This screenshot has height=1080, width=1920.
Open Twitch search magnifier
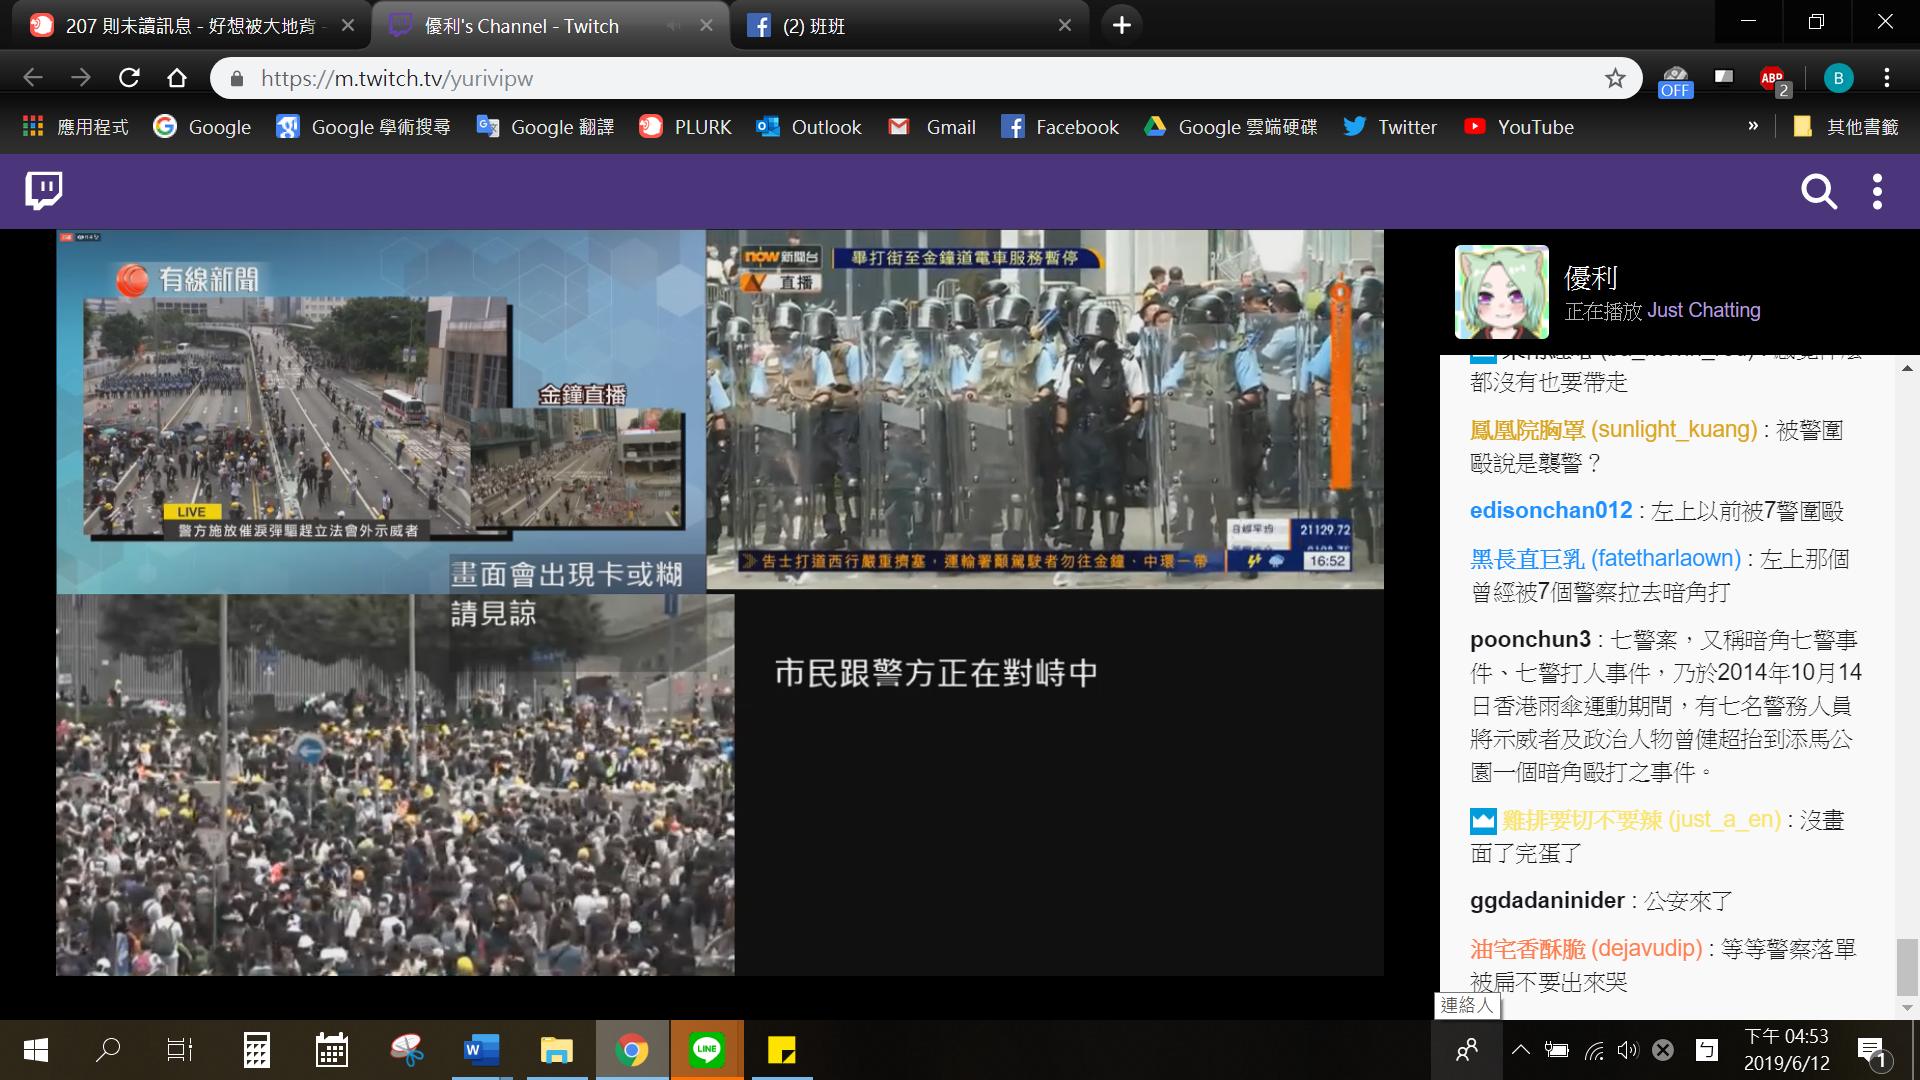point(1819,191)
